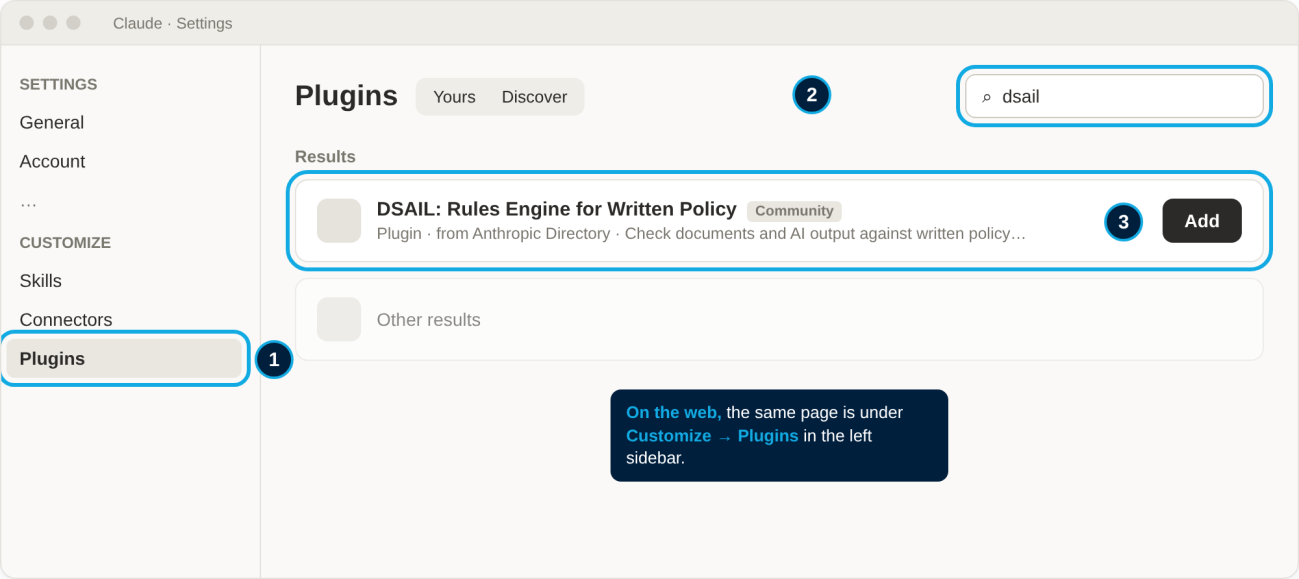Switch to the Yours tab
1299x579 pixels.
tap(454, 97)
